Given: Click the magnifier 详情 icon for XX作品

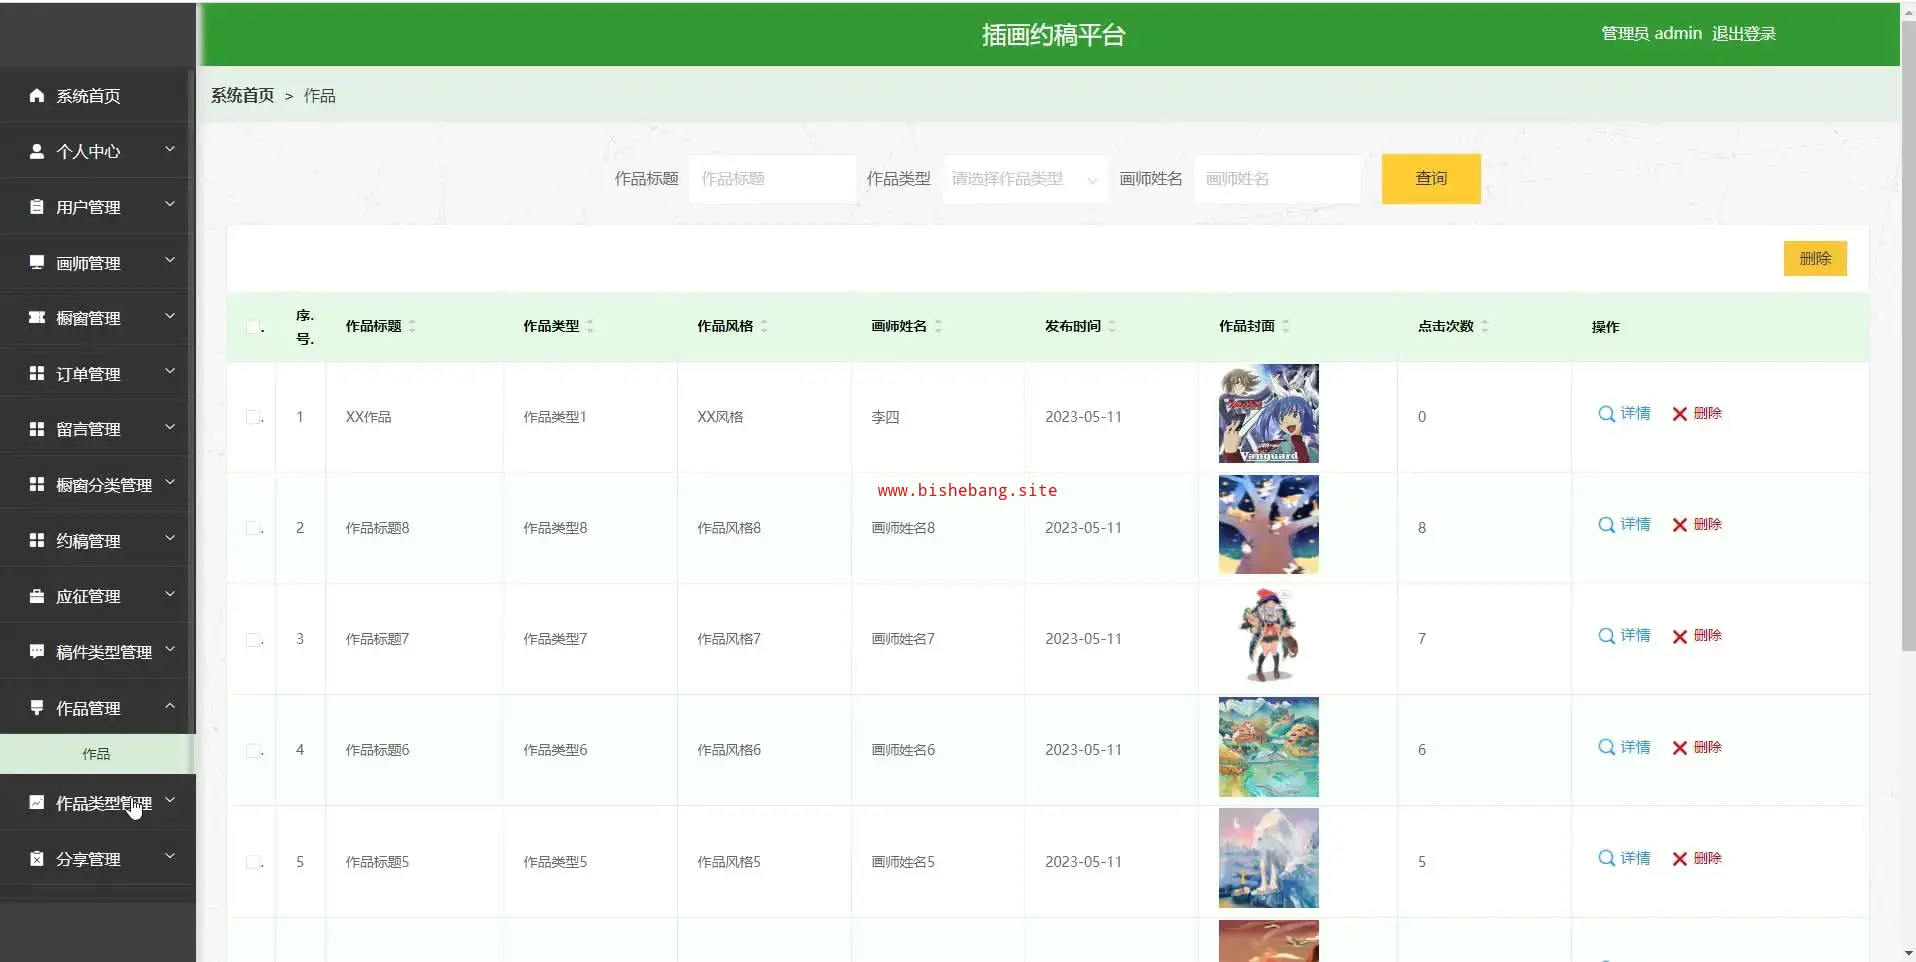Looking at the screenshot, I should click(x=1607, y=414).
